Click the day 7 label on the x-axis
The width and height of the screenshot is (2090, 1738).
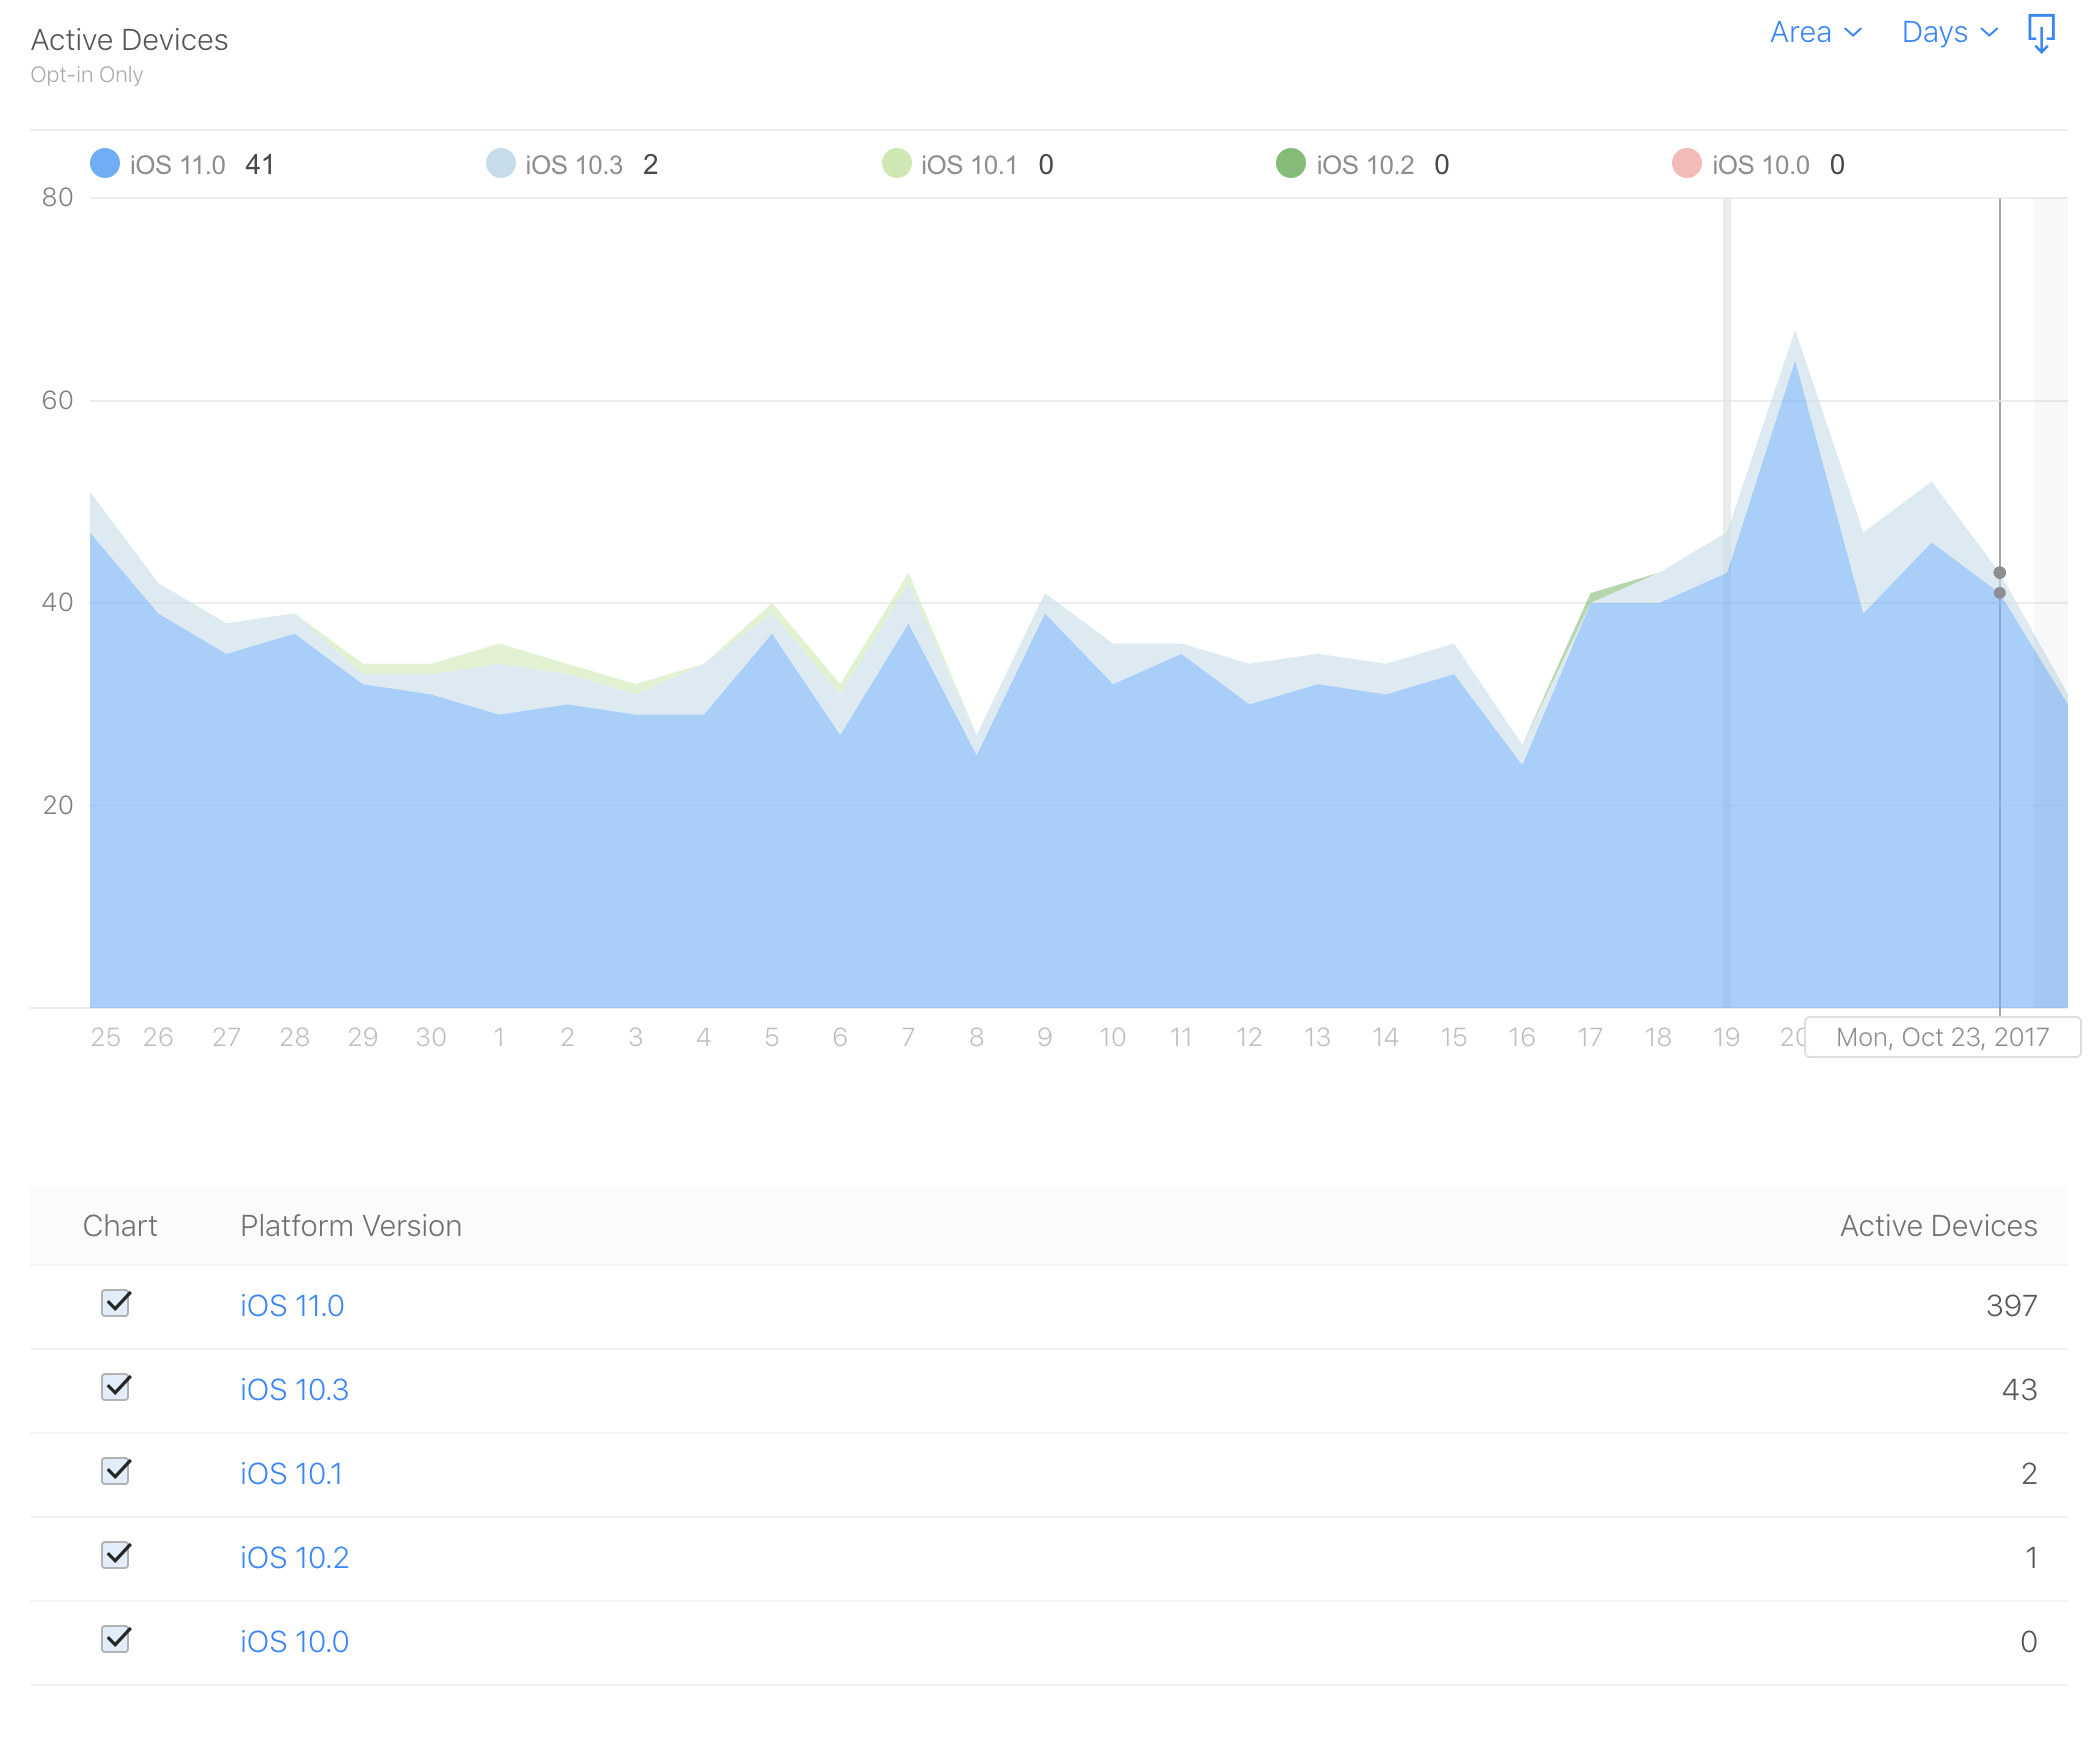tap(908, 1037)
